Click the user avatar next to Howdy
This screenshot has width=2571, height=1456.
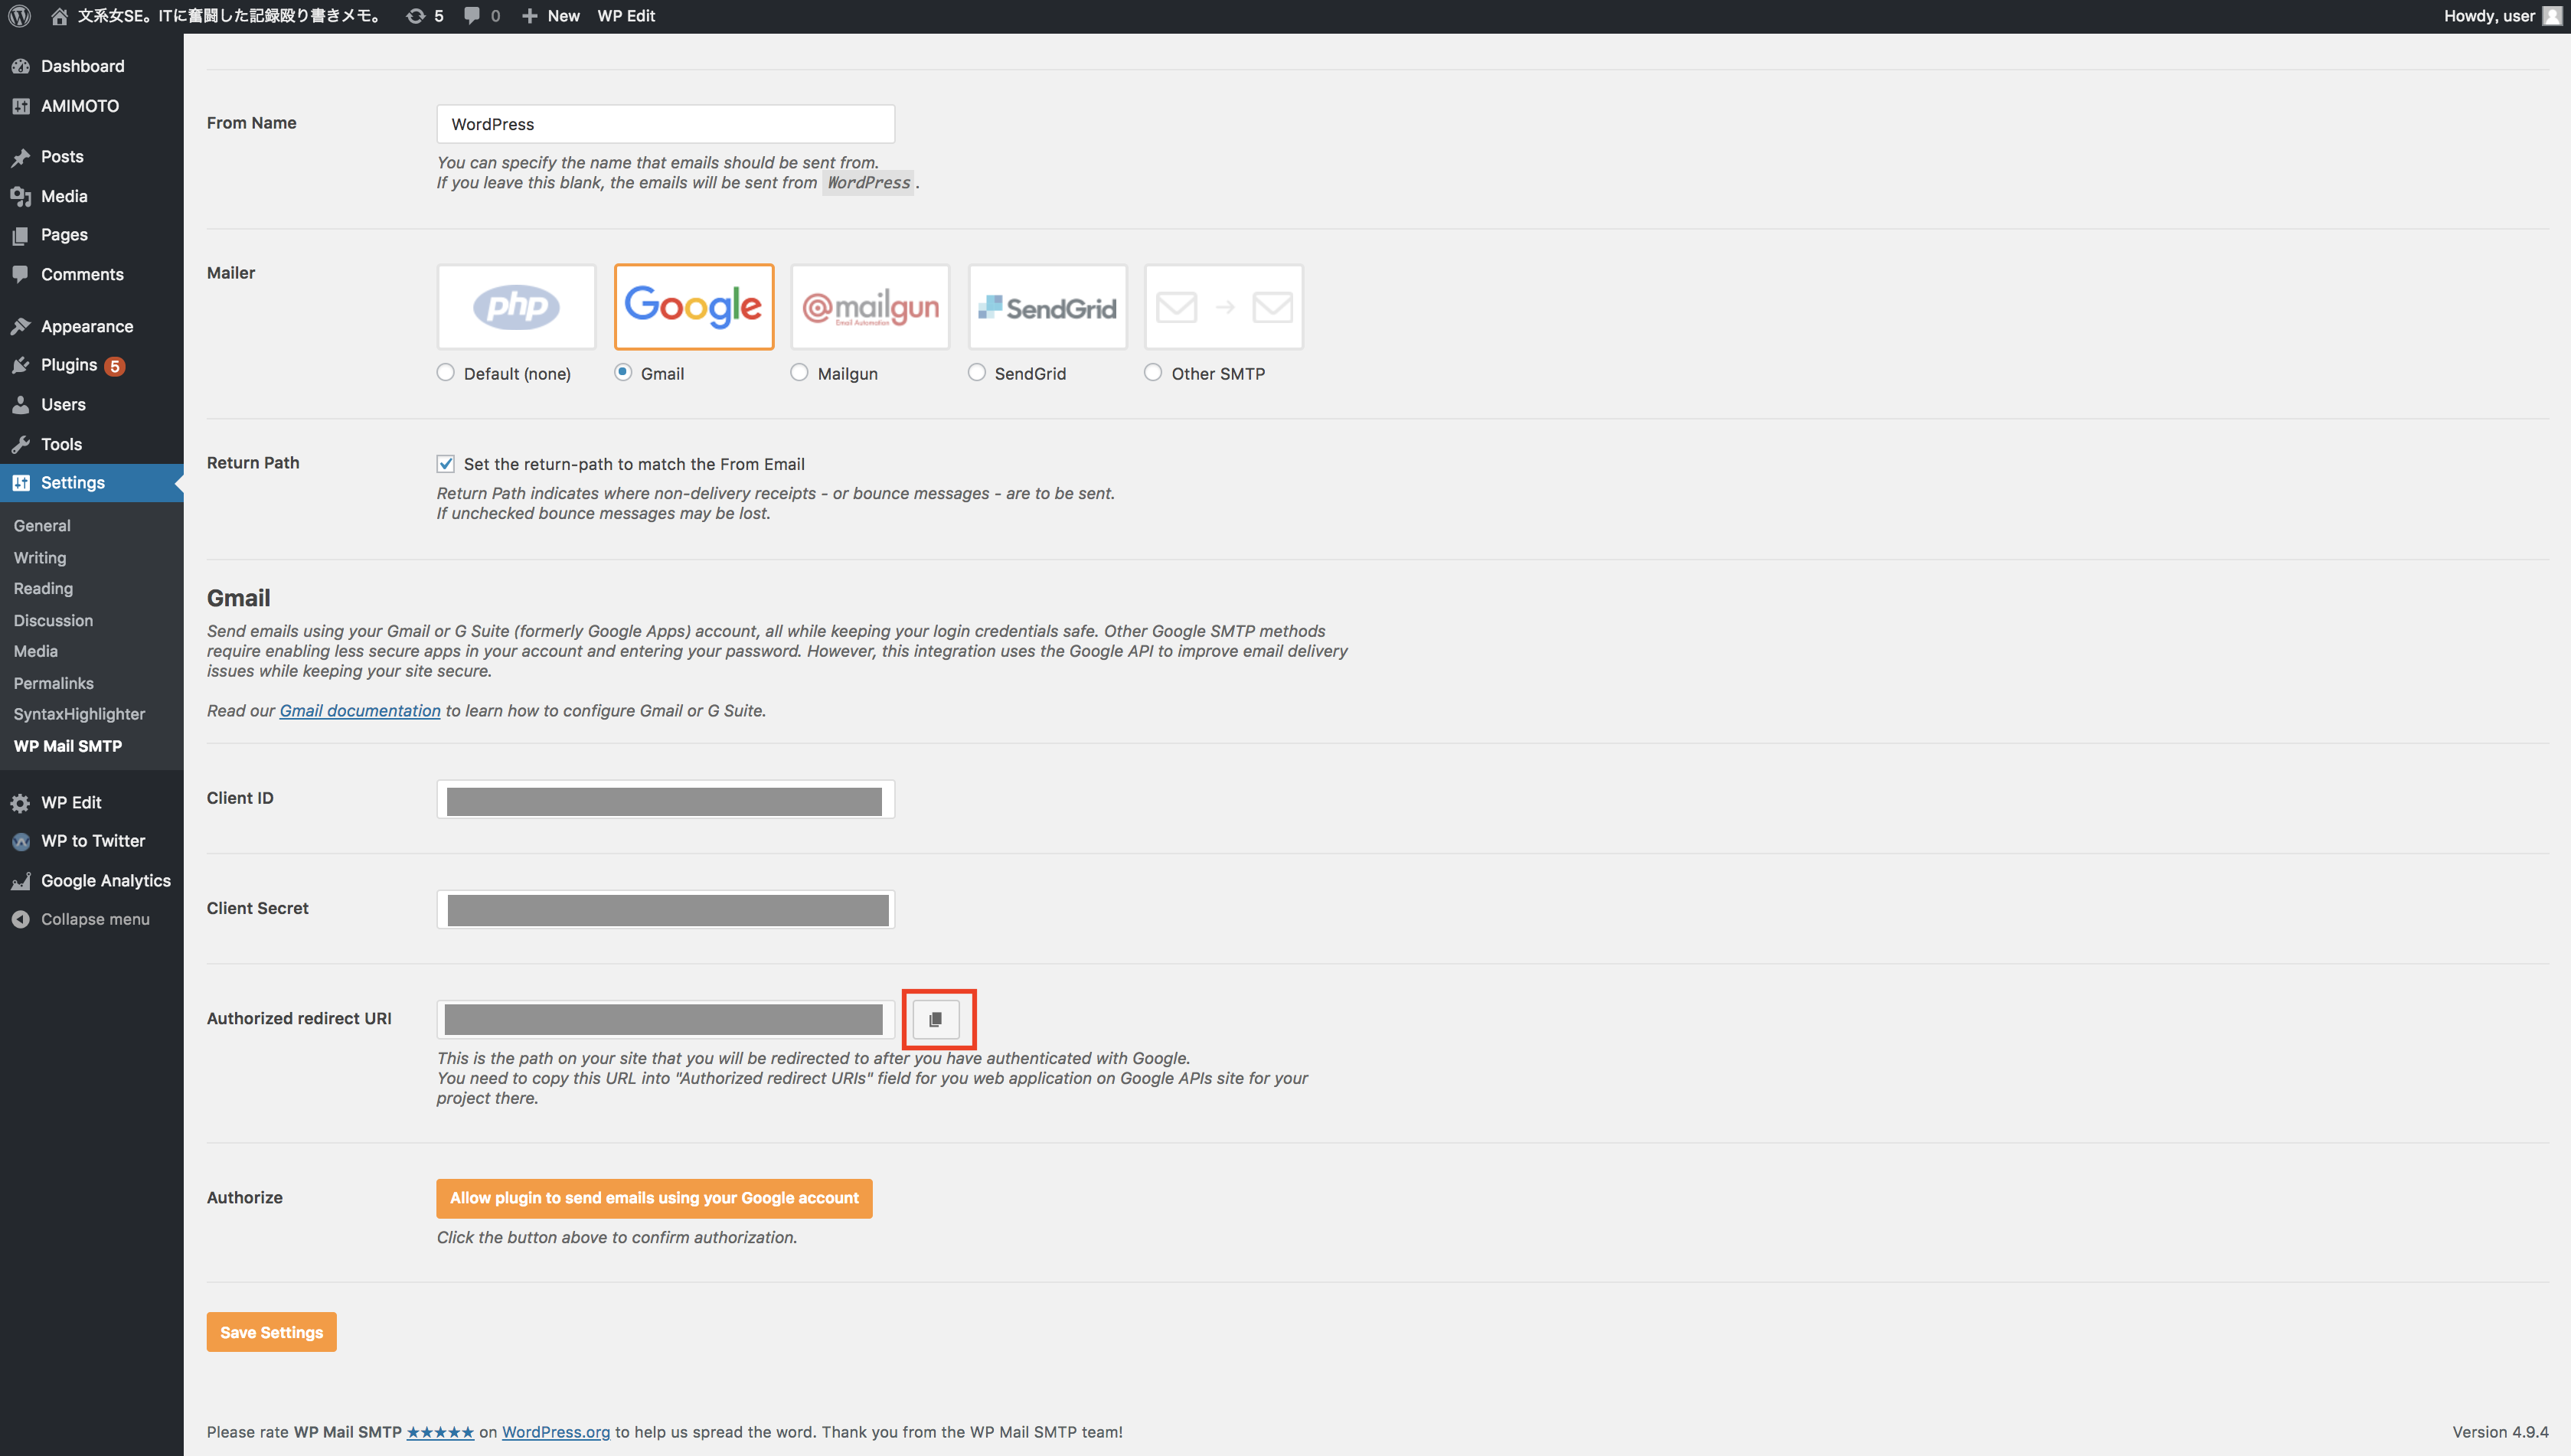tap(2553, 16)
